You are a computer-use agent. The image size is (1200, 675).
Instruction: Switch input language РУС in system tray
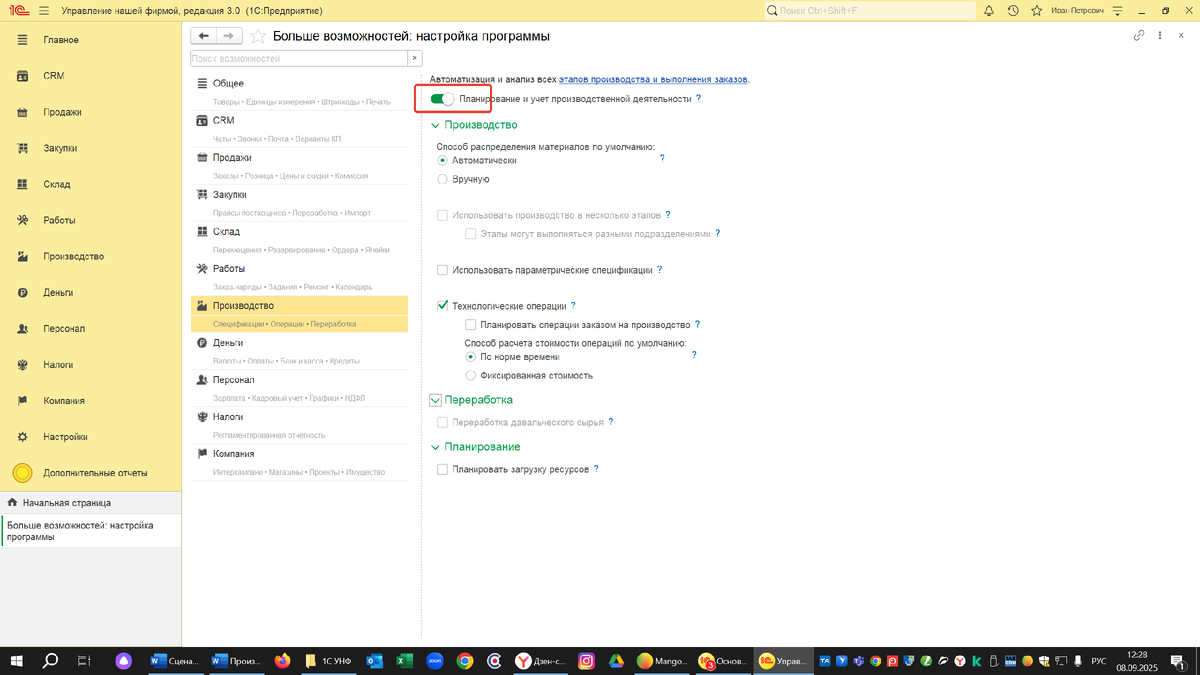click(x=1098, y=661)
